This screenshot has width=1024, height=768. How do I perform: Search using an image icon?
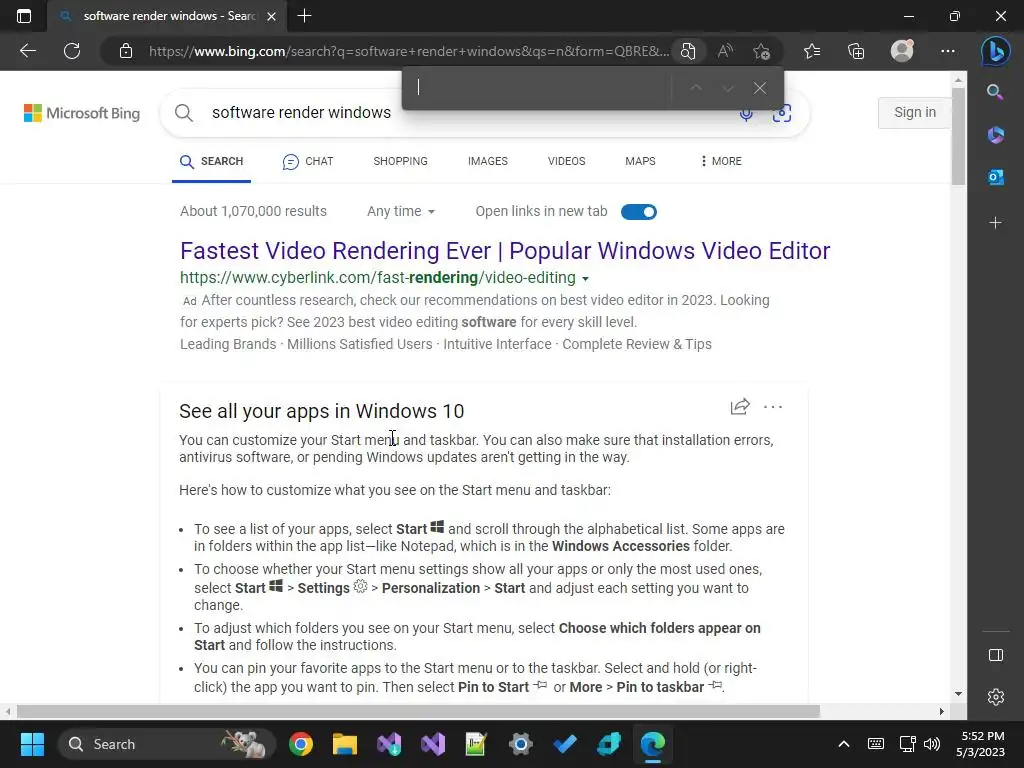tap(782, 113)
